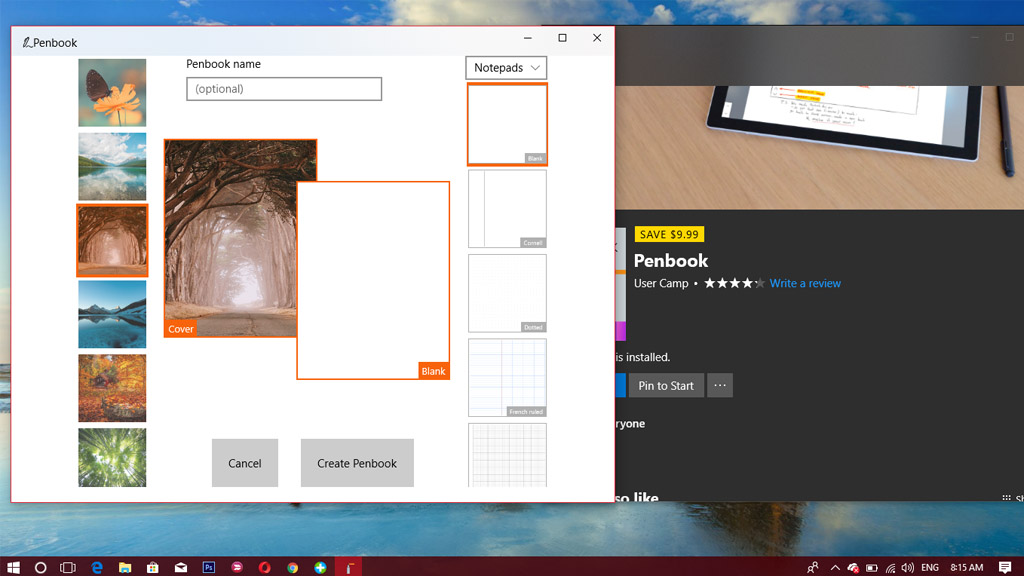Choose the Dotted paper template
1024x576 pixels.
[x=507, y=293]
